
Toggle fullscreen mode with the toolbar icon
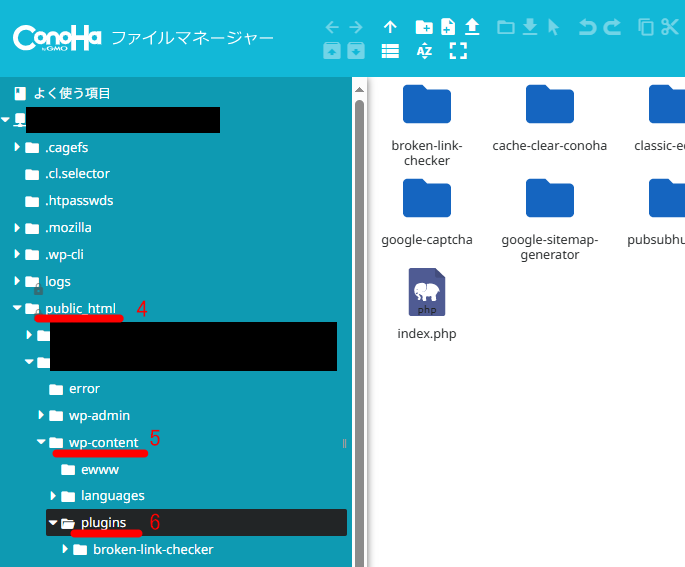click(458, 51)
